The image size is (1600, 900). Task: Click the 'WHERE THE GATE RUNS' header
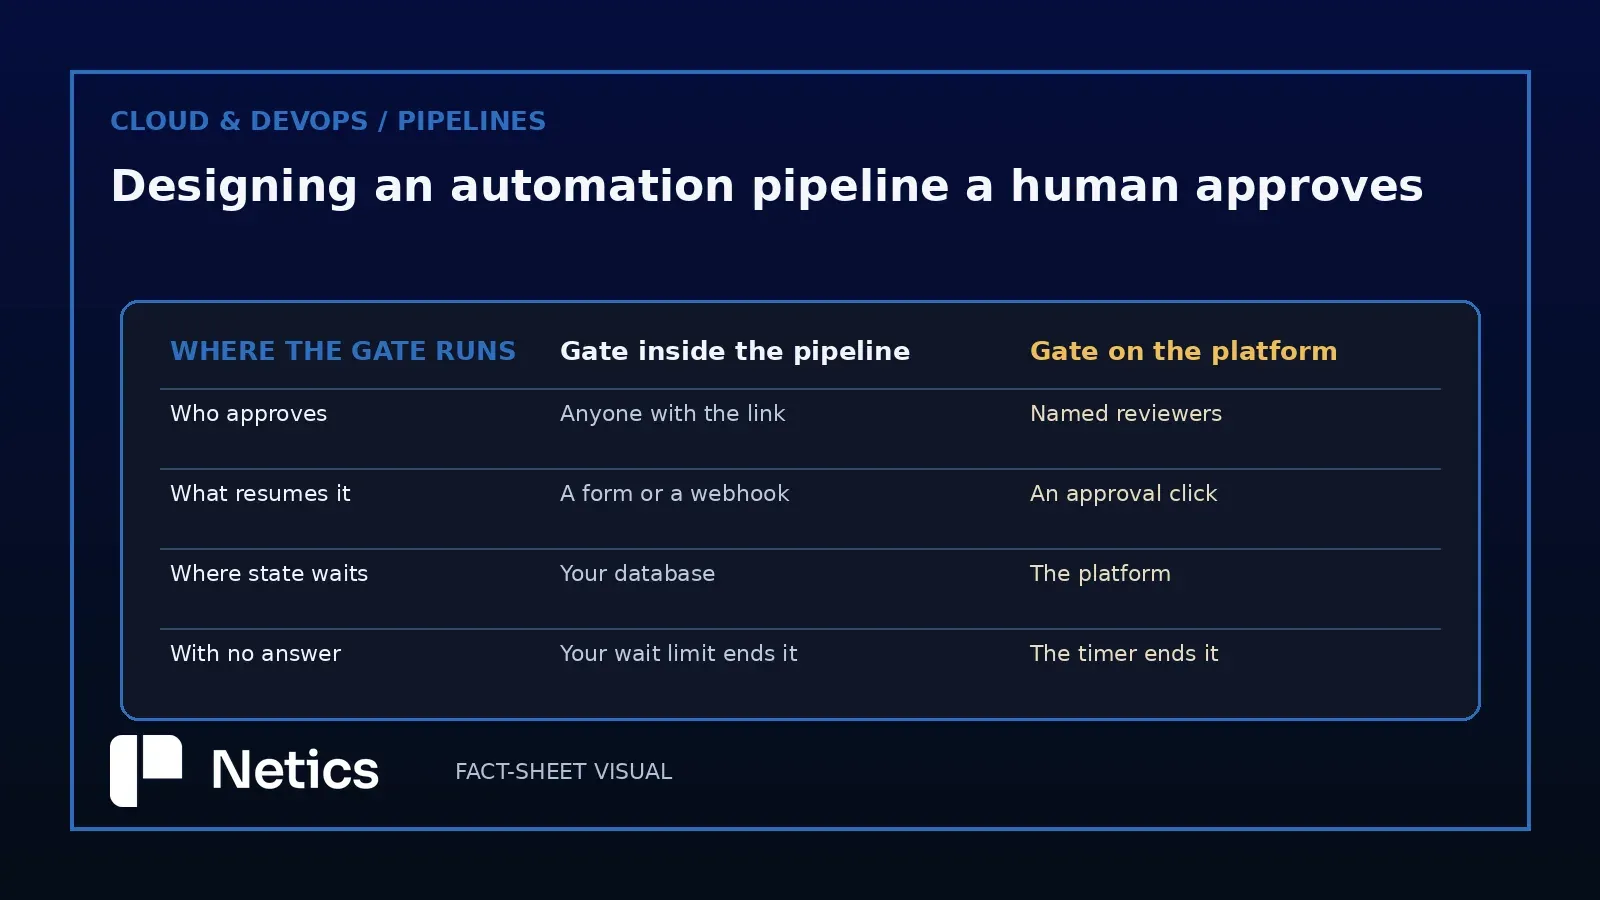coord(343,351)
